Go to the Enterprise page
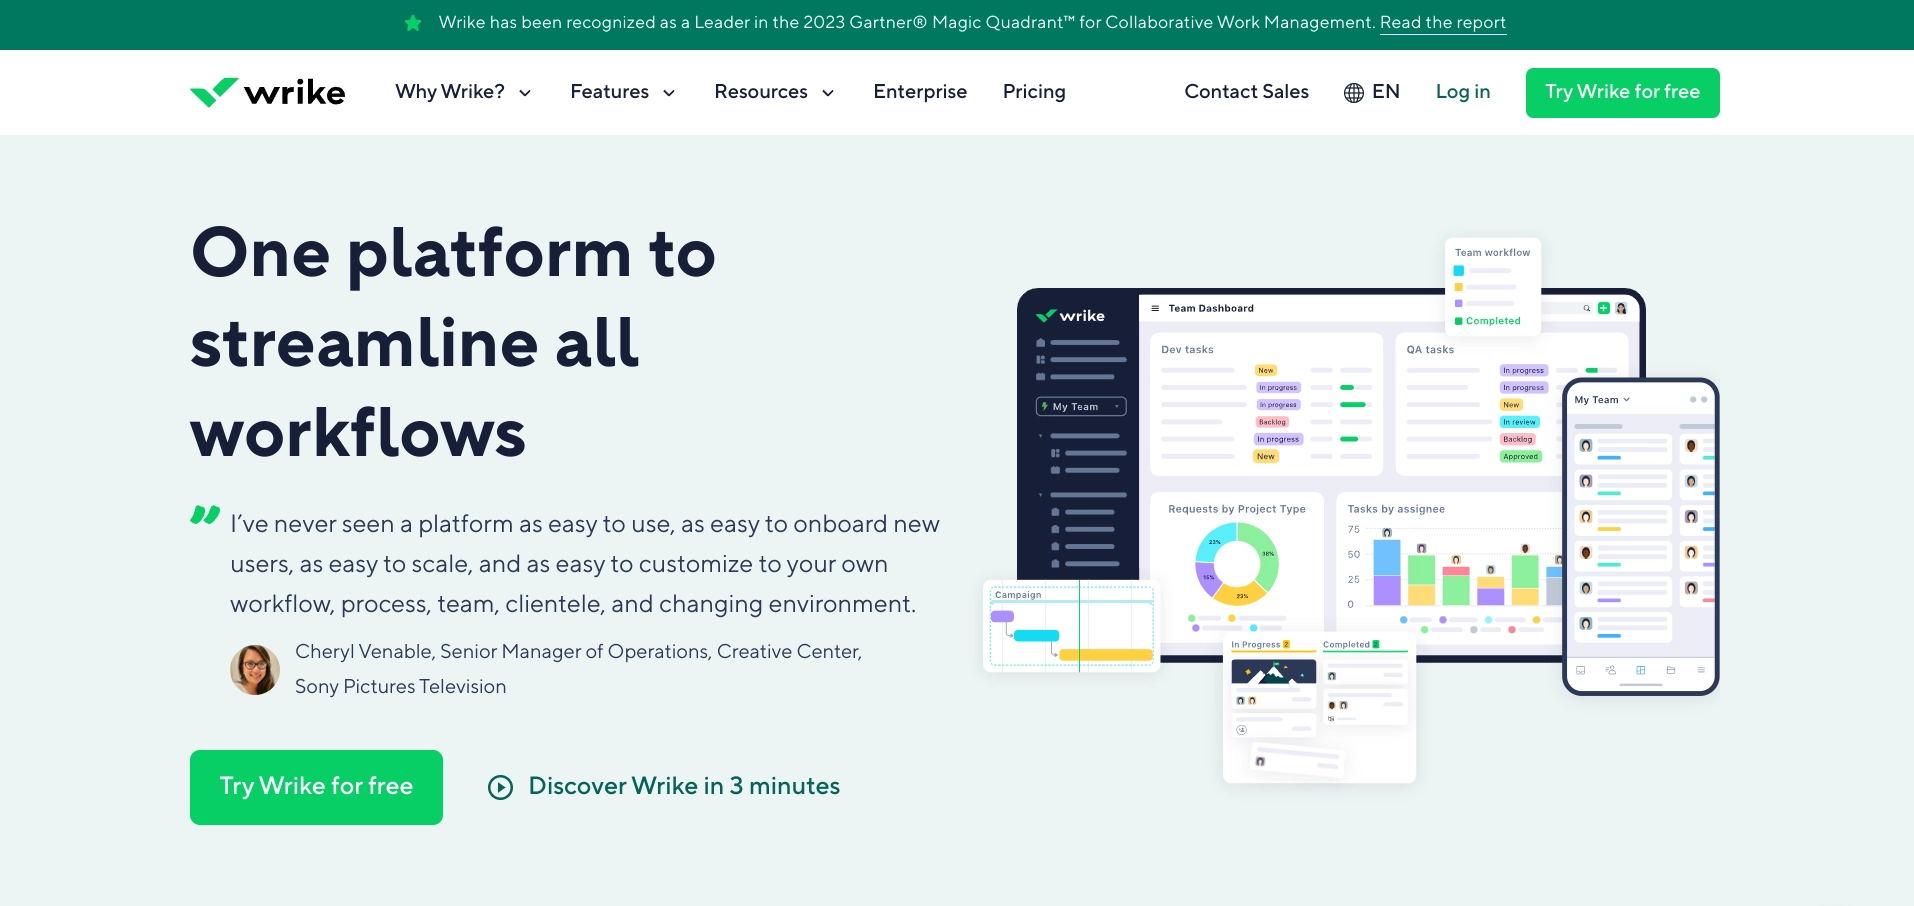Screen dimensions: 1914x906 click(x=920, y=92)
